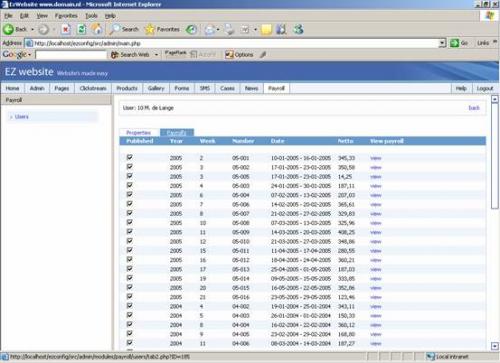This screenshot has height=363, width=500.
Task: Click view link for payroll 05-001
Action: 376,158
